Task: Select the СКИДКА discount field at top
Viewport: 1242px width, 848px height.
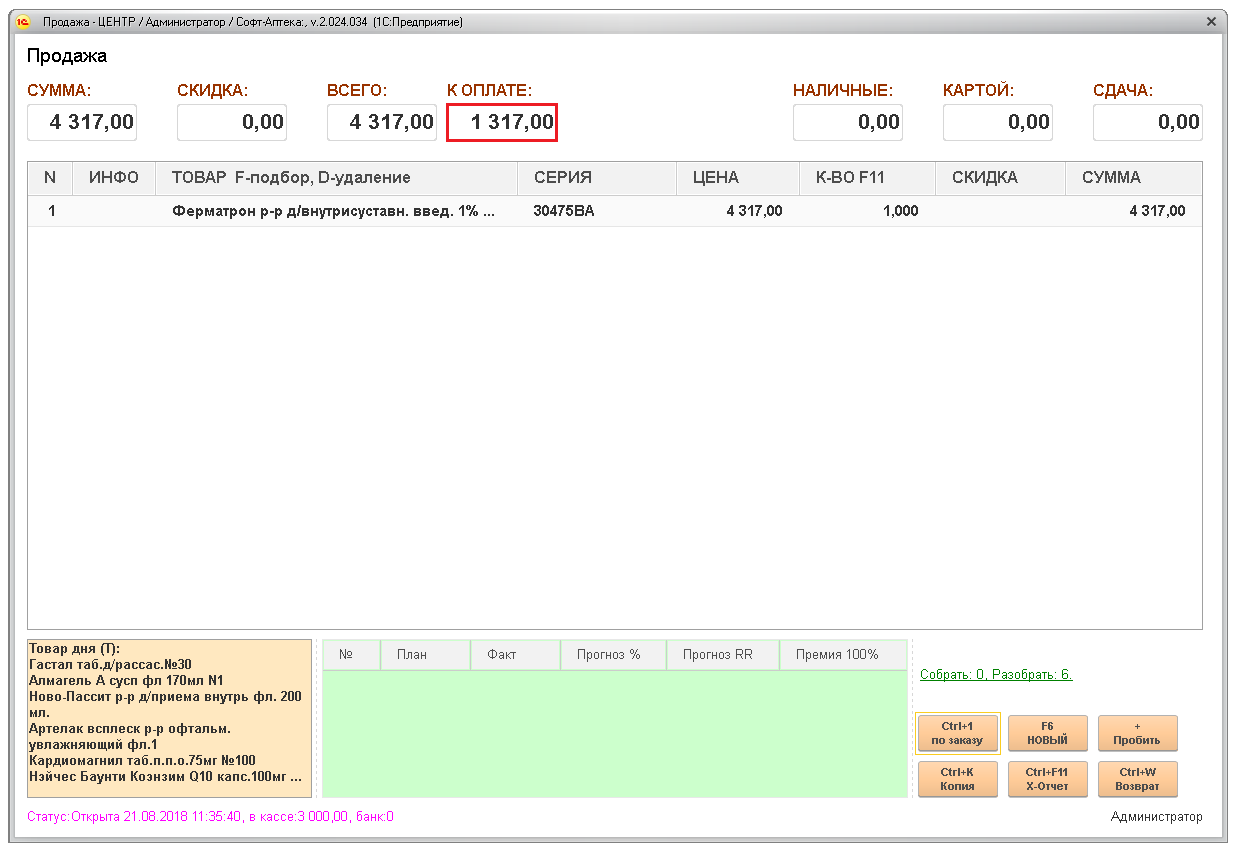Action: [x=232, y=123]
